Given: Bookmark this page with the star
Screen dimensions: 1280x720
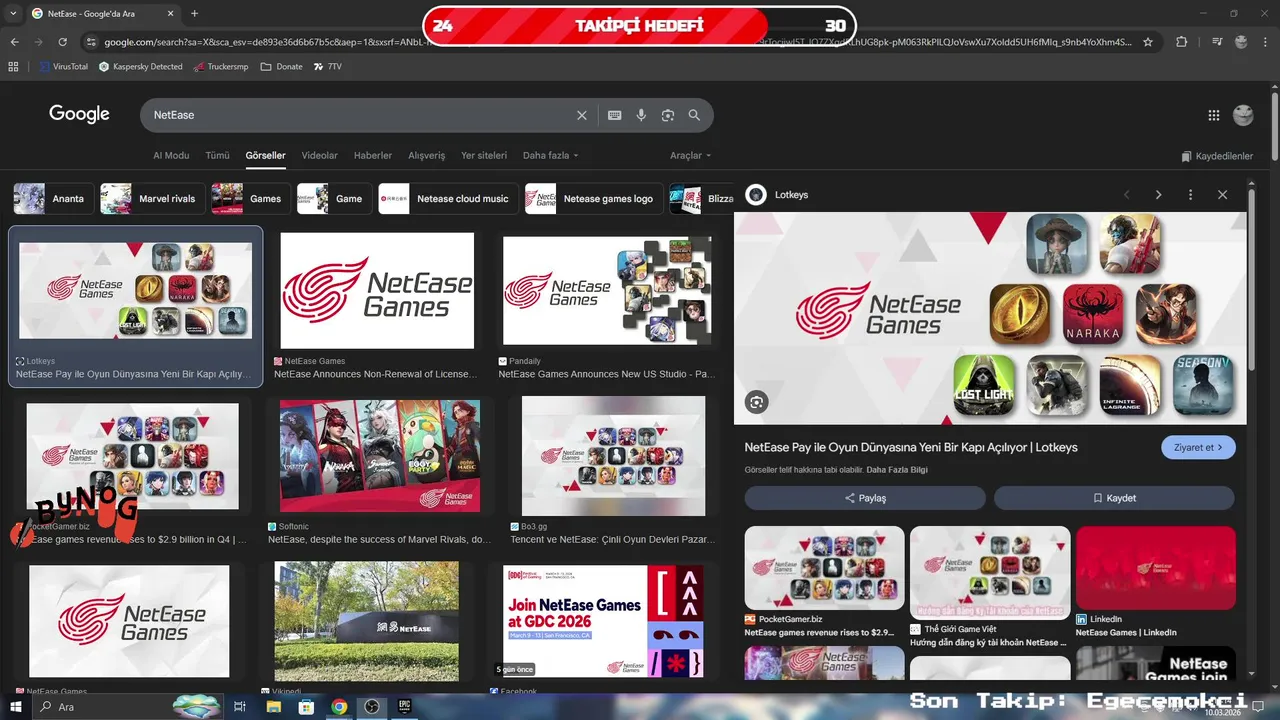Looking at the screenshot, I should 1148,42.
